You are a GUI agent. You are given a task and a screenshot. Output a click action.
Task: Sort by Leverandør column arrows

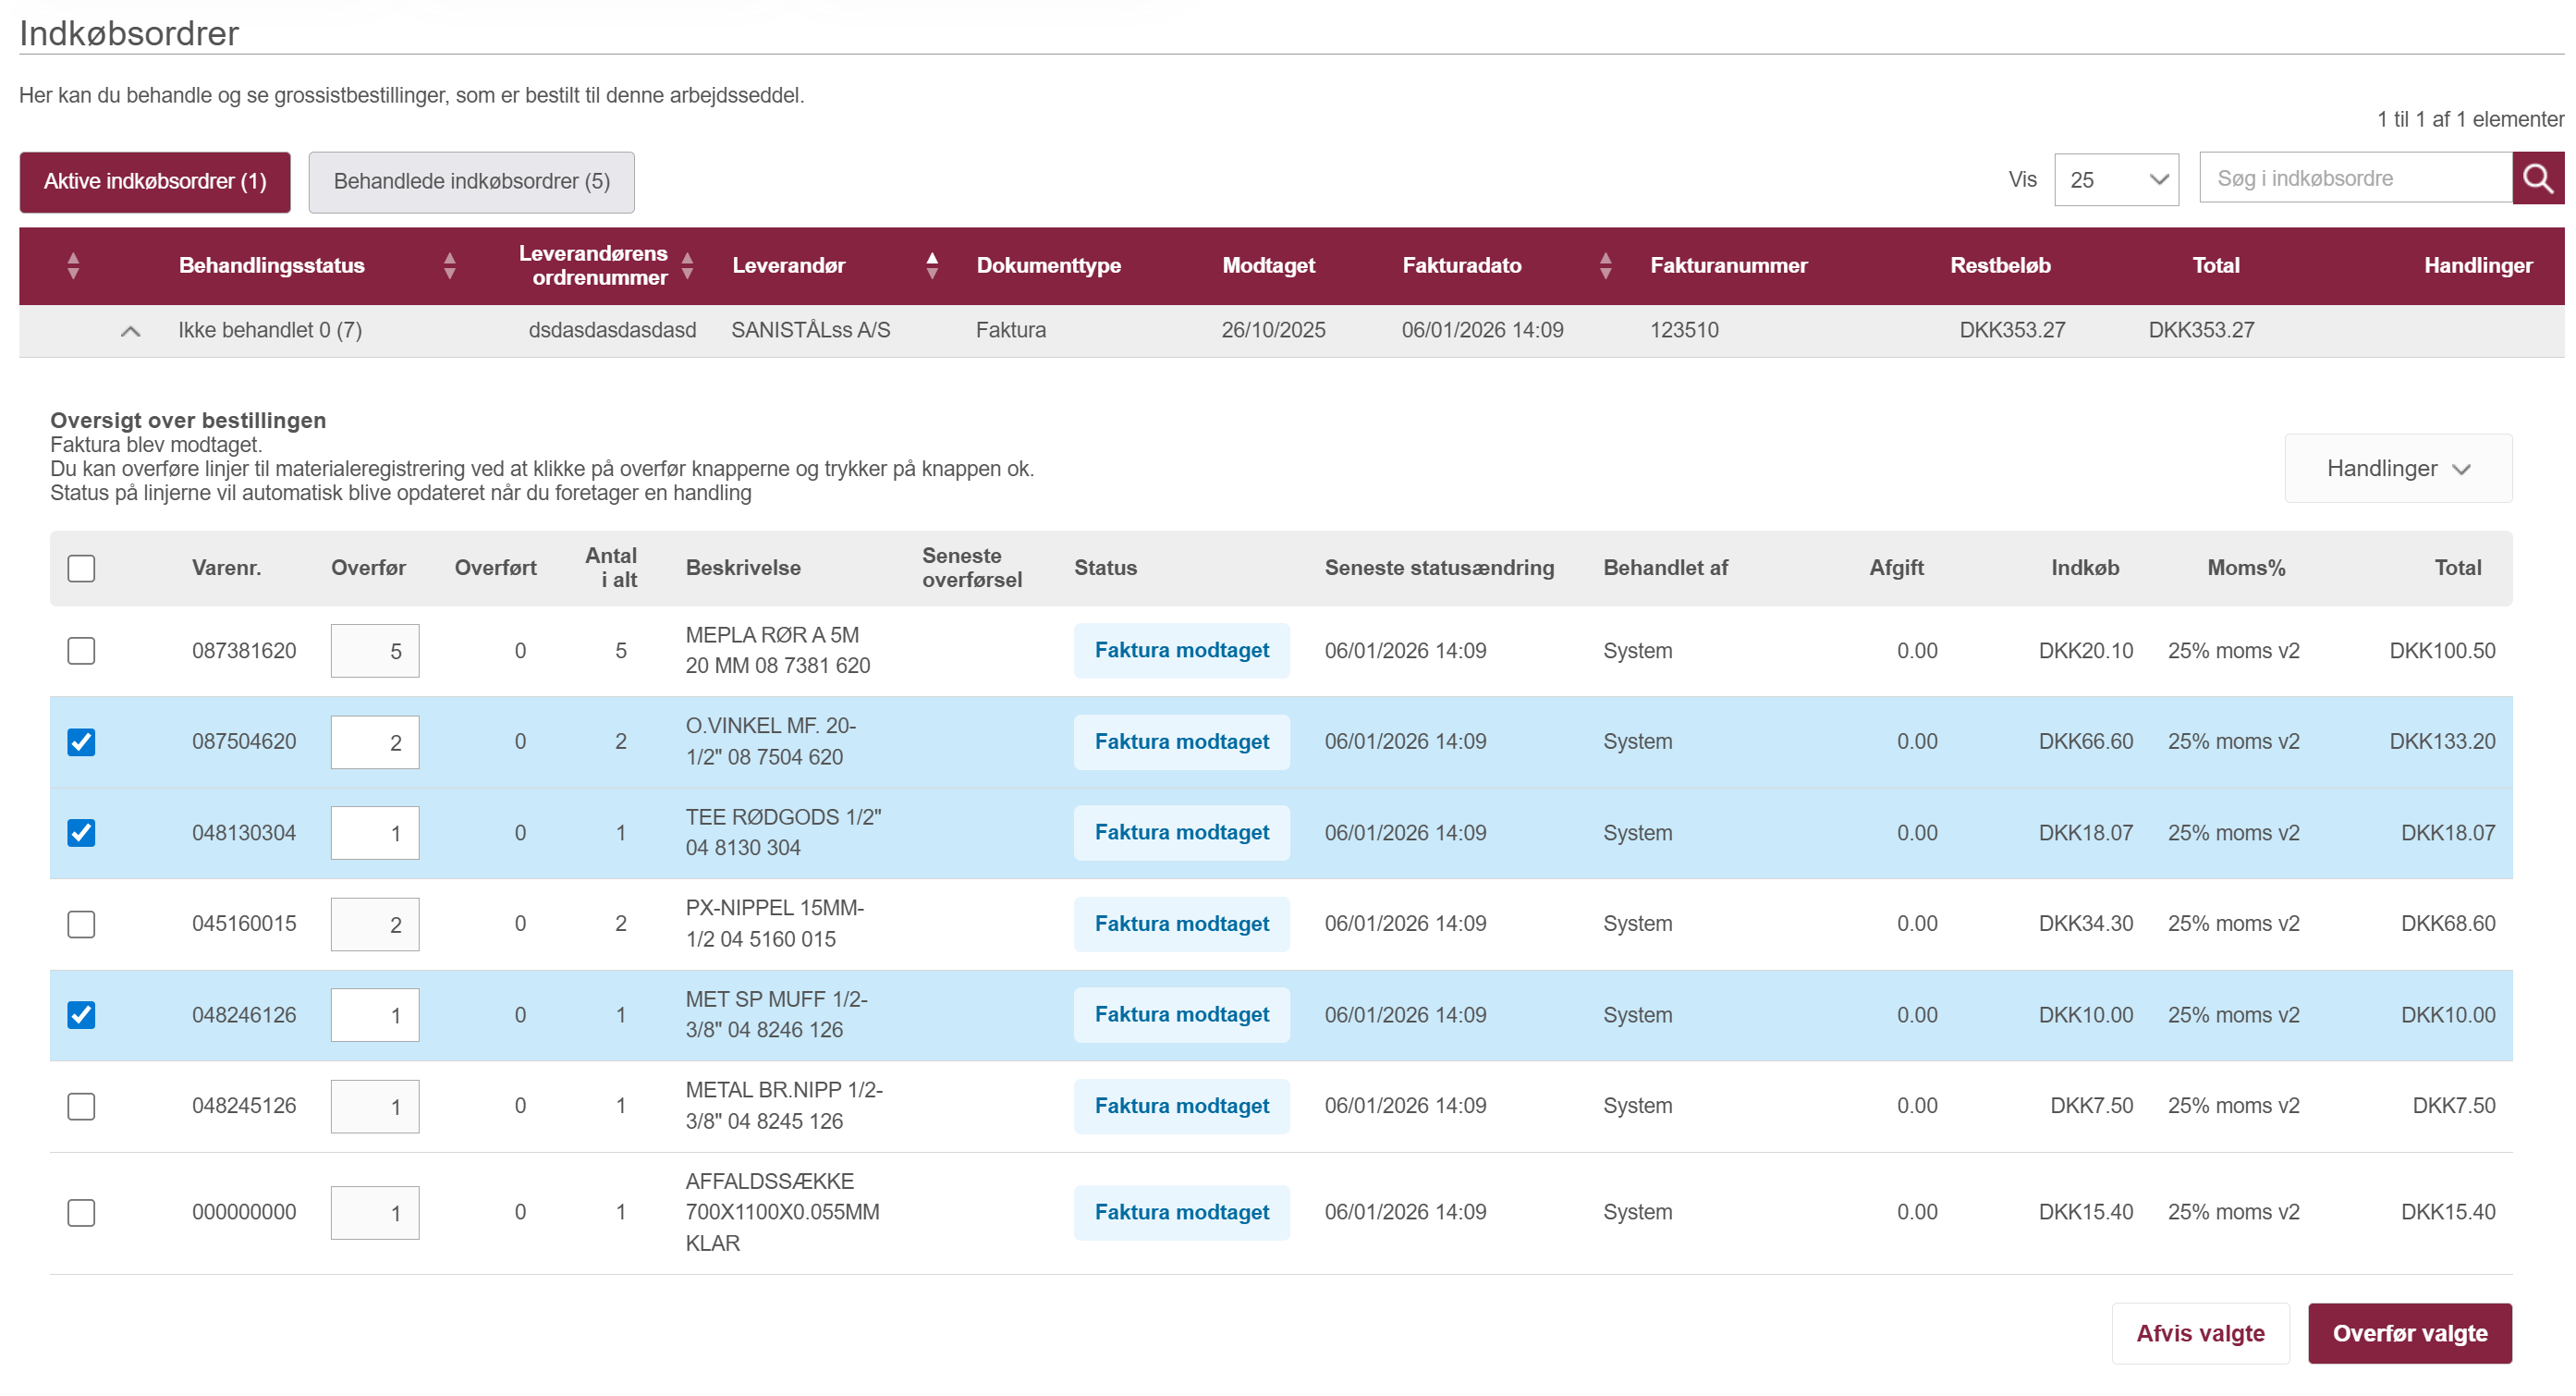point(931,265)
